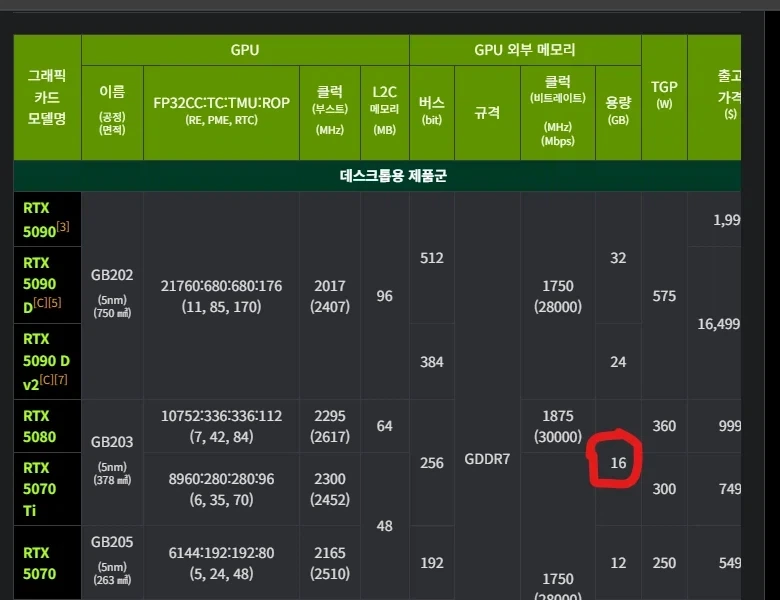This screenshot has width=780, height=600.
Task: Click the 575 W TGP cell
Action: click(x=664, y=296)
